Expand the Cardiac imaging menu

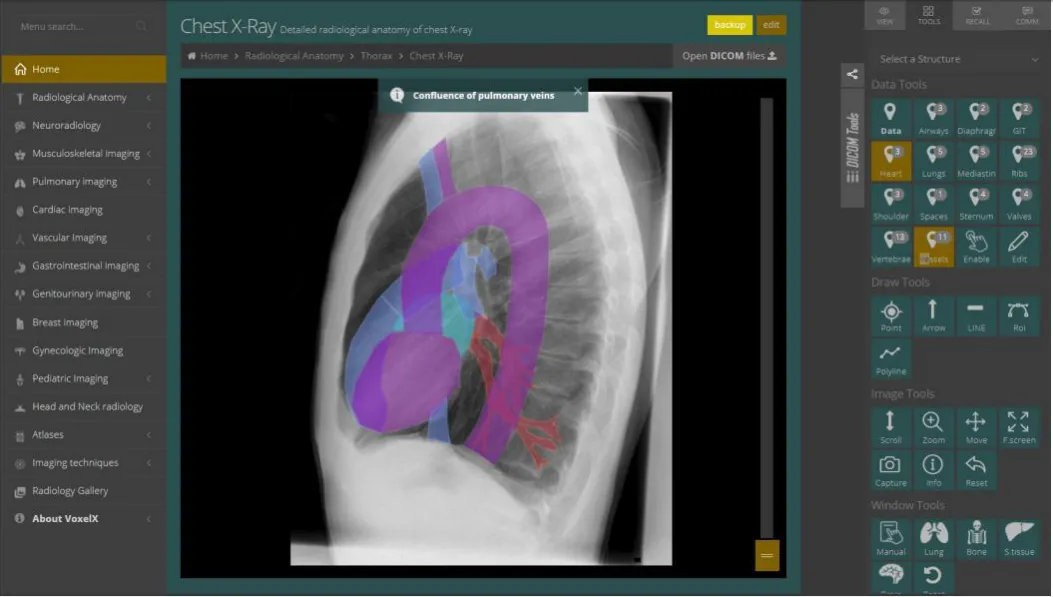[x=83, y=210]
